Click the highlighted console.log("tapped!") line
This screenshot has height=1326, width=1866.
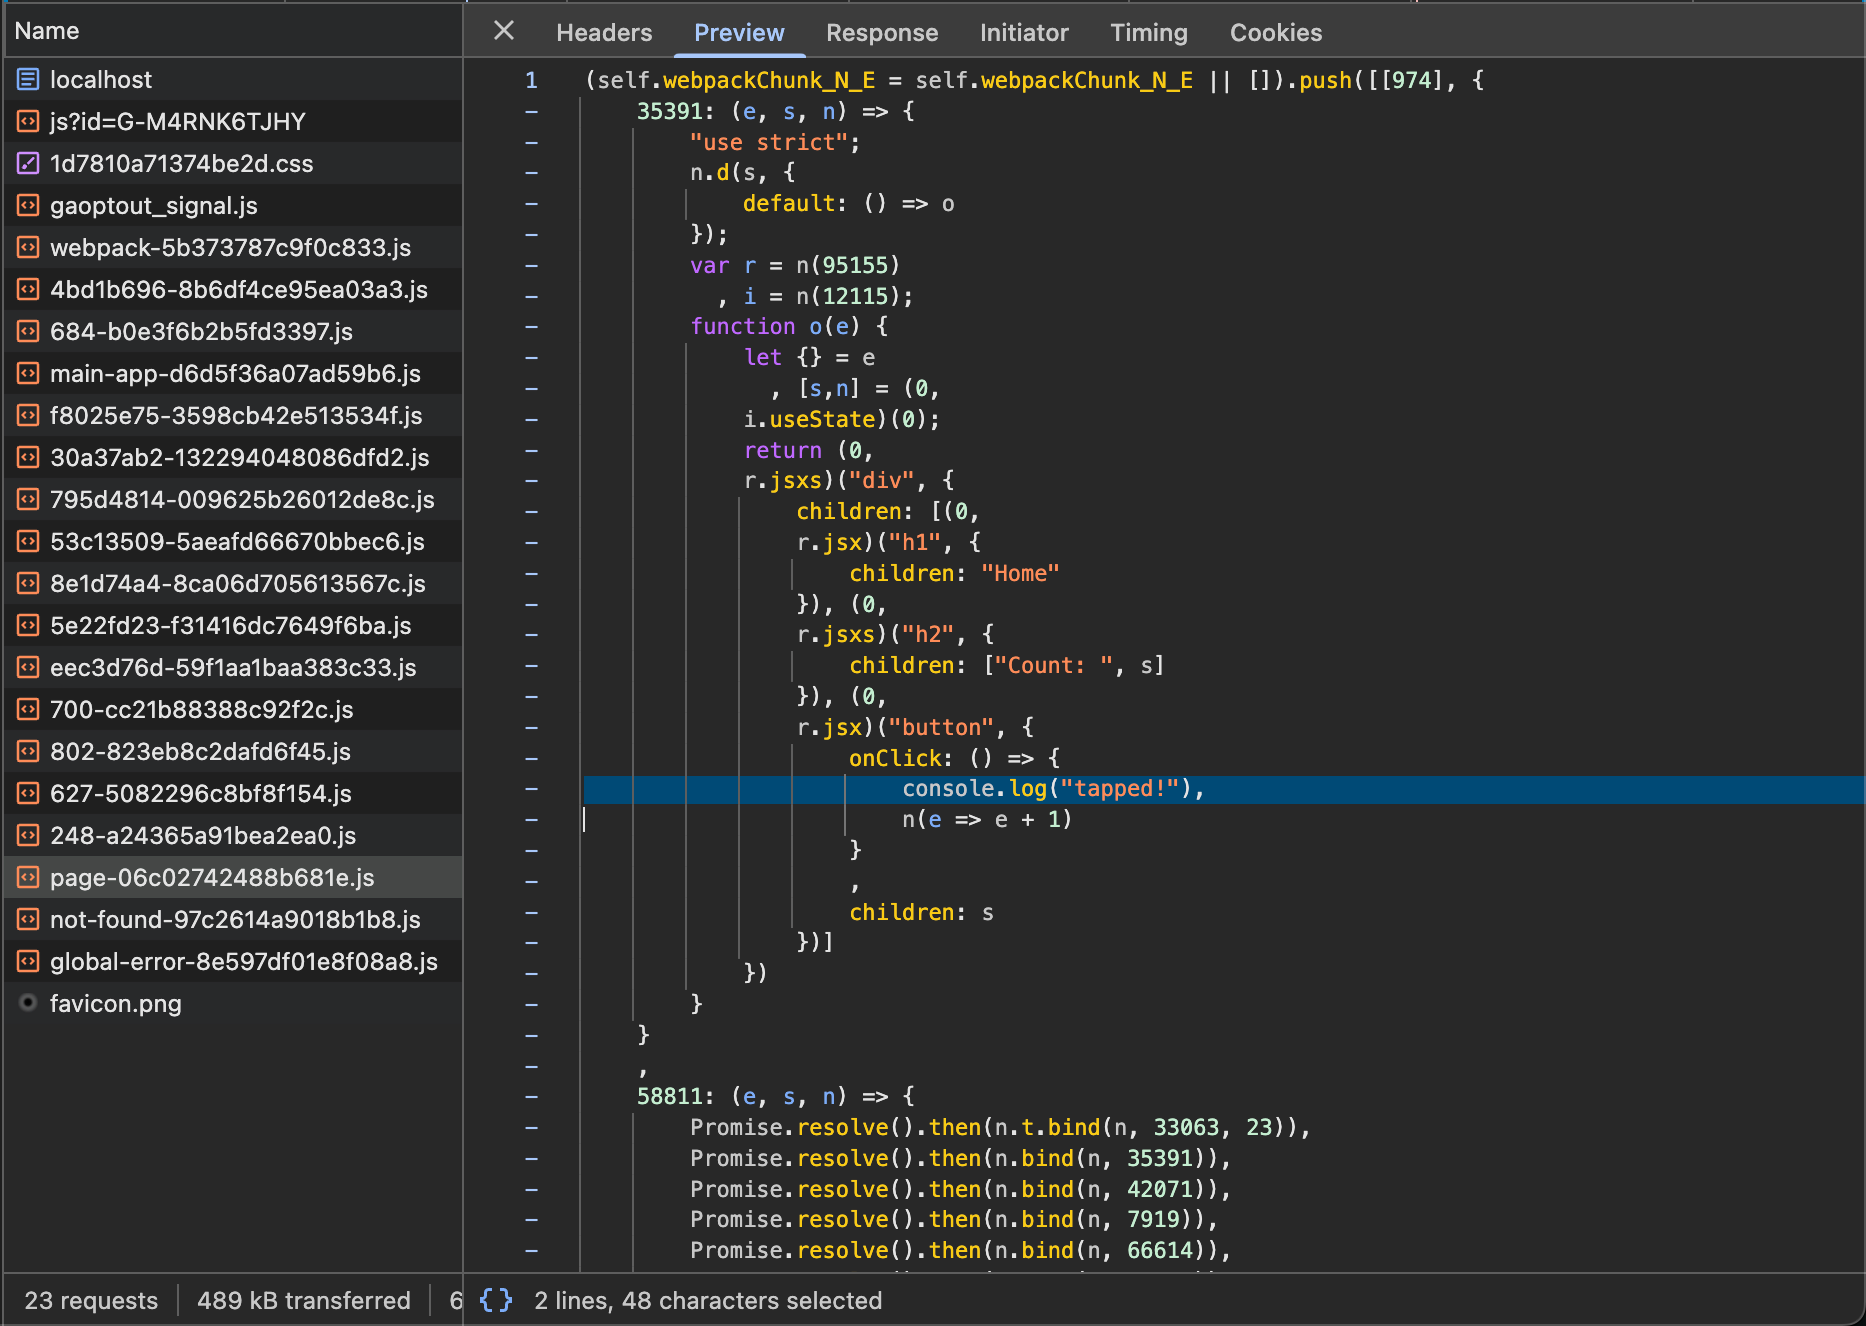1052,789
